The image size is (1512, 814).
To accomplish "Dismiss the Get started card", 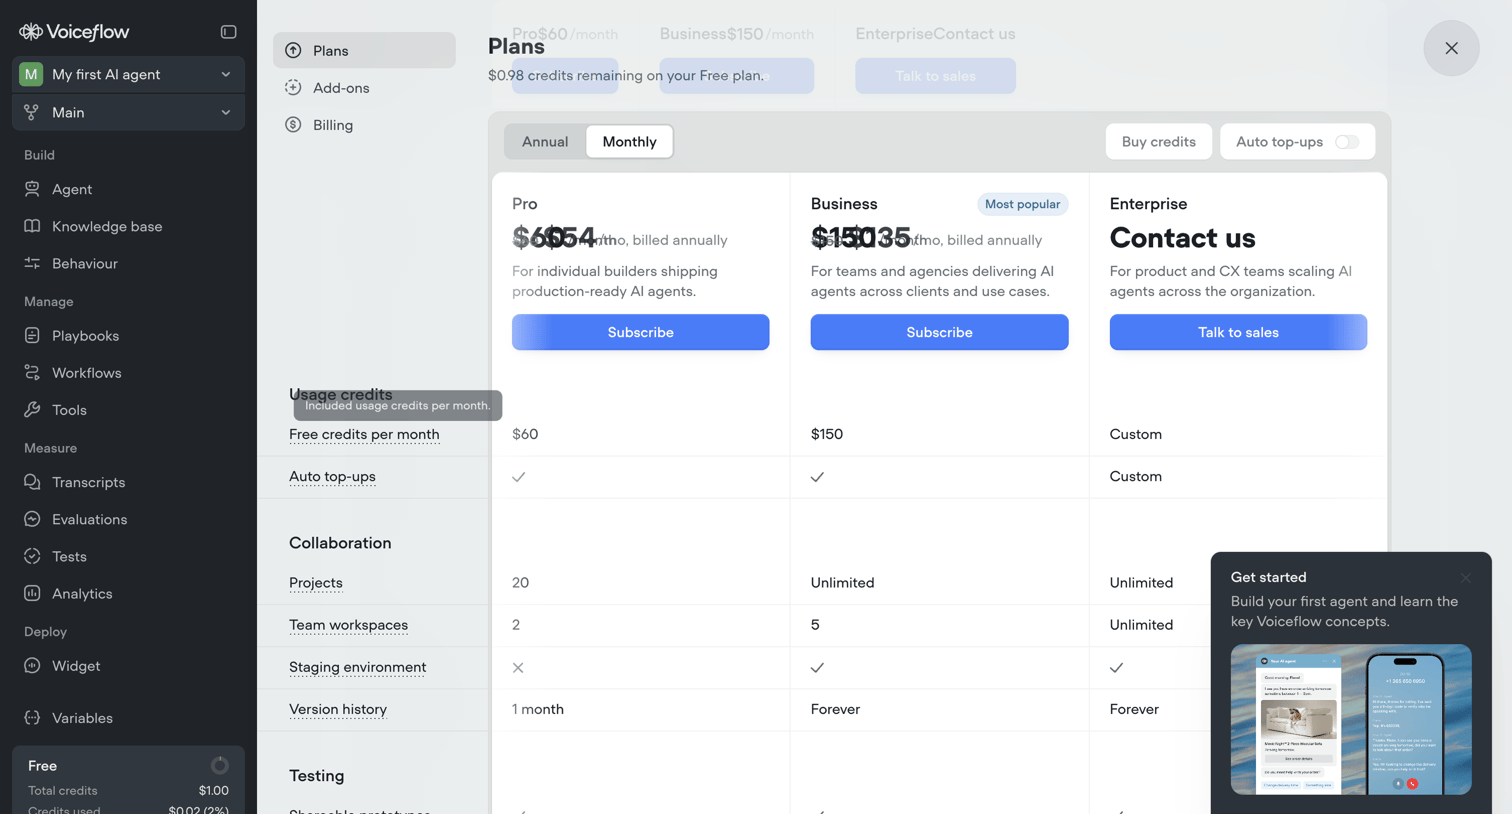I will point(1465,578).
